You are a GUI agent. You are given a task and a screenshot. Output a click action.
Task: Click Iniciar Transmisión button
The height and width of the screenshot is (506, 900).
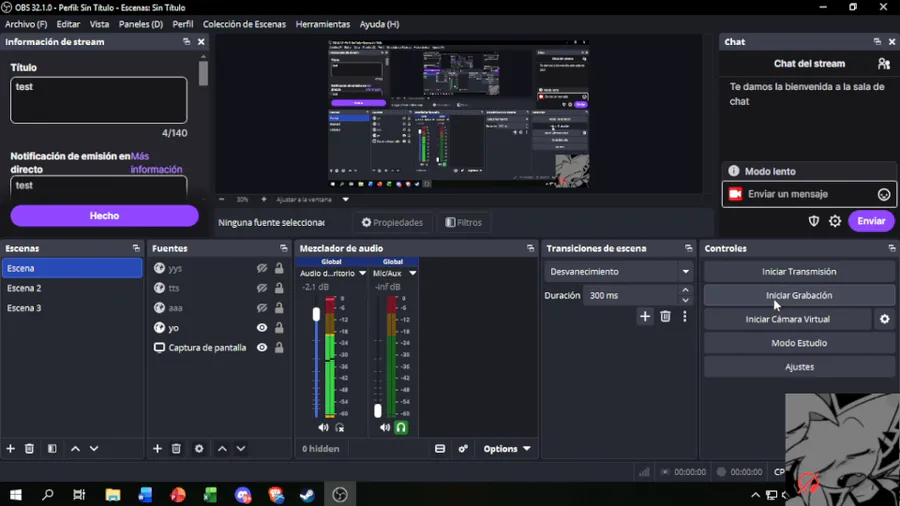pos(799,272)
